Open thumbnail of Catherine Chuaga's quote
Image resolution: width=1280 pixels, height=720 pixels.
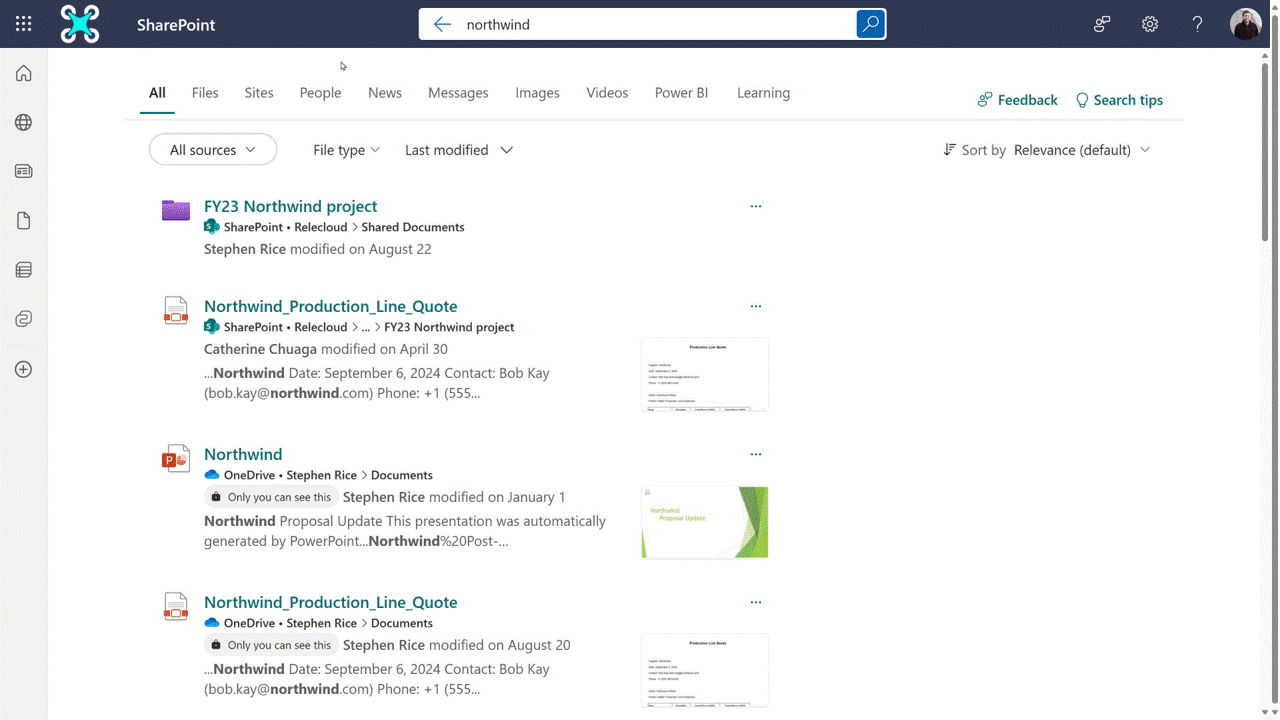pos(705,374)
